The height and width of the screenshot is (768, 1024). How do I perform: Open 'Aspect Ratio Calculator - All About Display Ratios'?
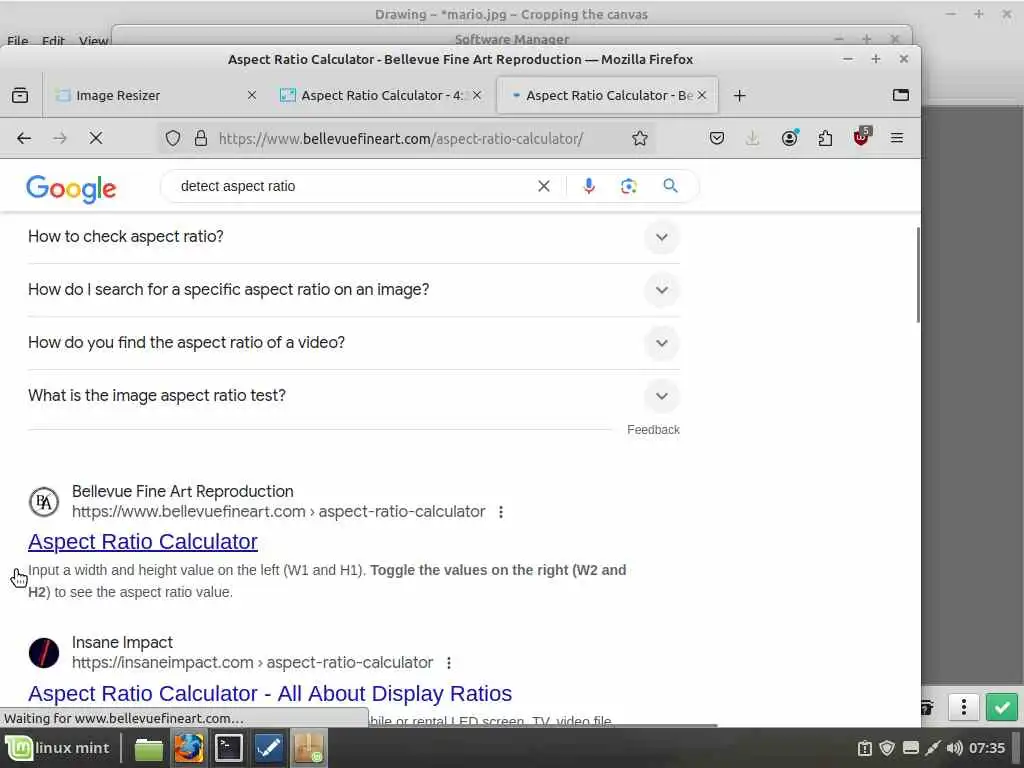coord(270,694)
